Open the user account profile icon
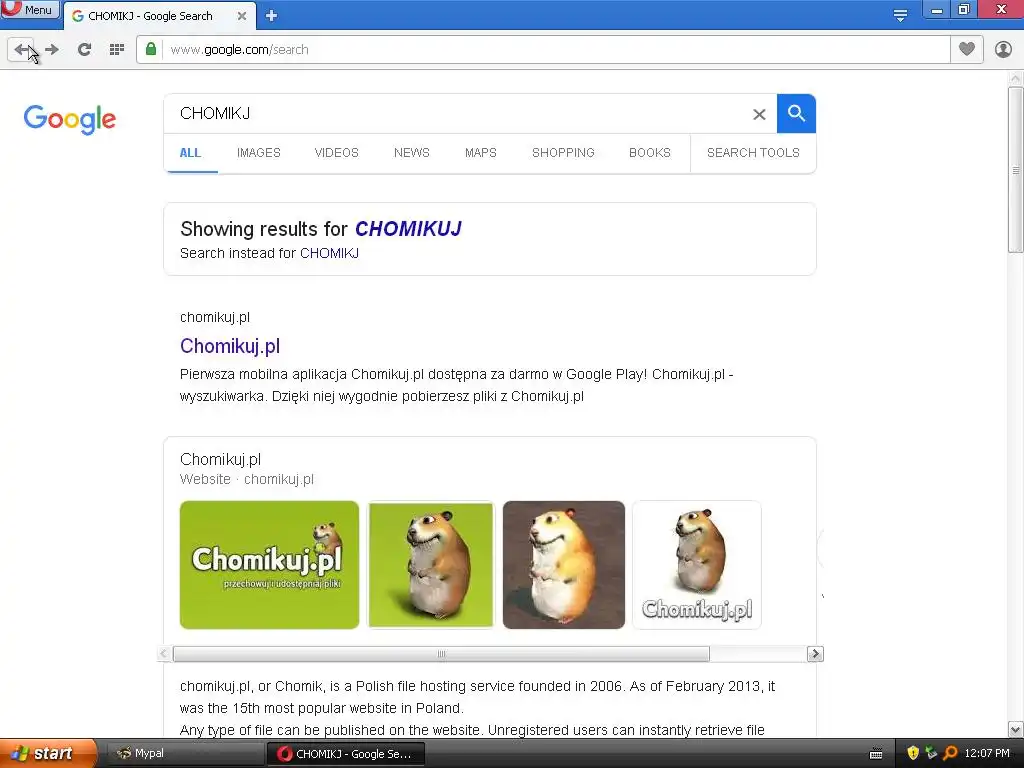This screenshot has width=1024, height=768. (x=1003, y=49)
